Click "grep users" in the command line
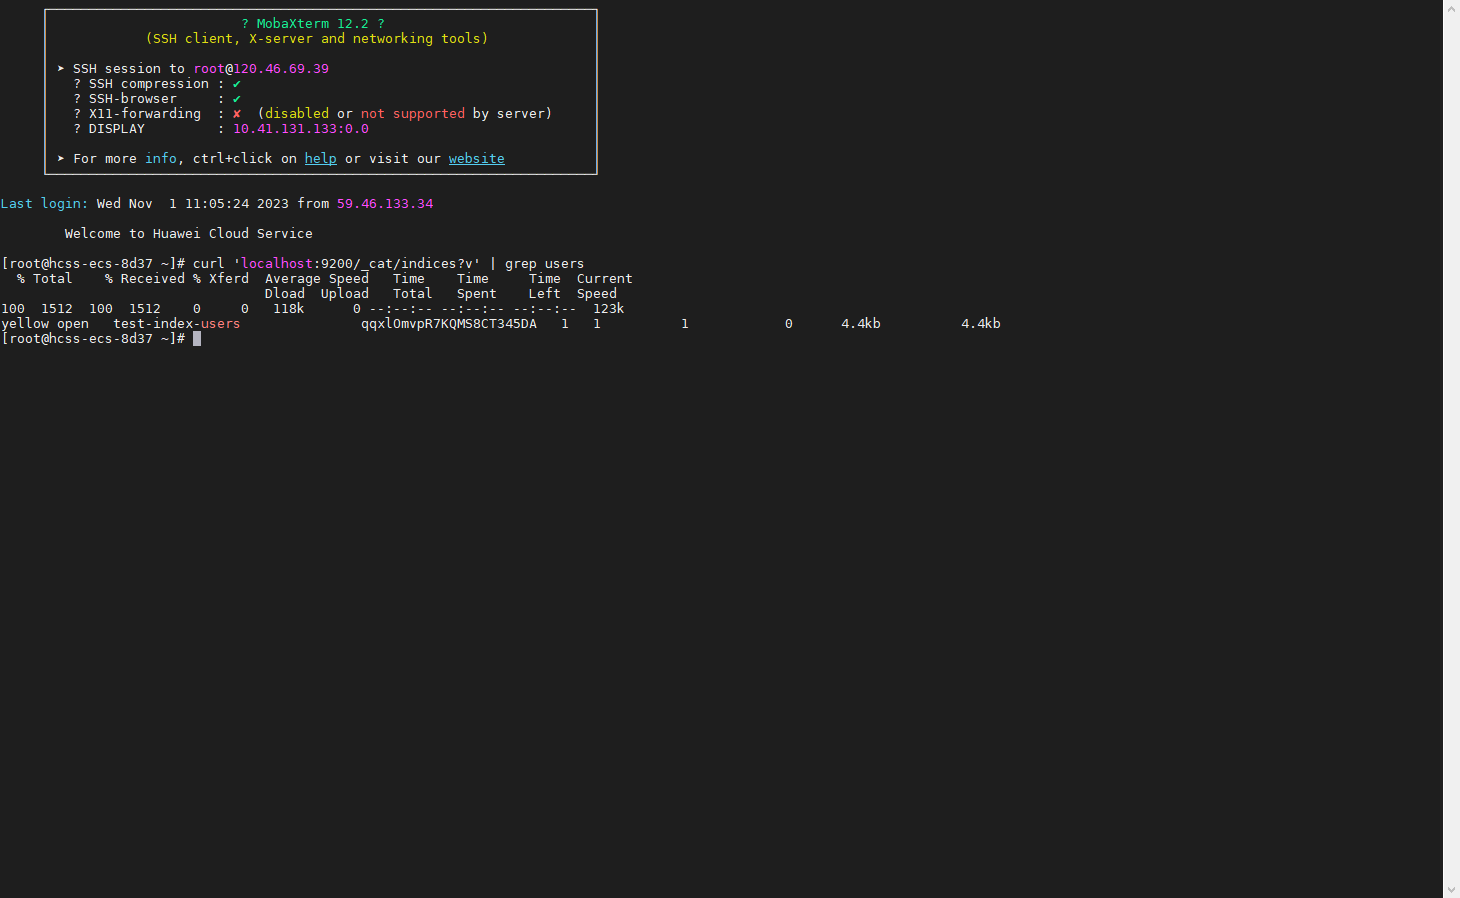The image size is (1460, 898). (544, 264)
